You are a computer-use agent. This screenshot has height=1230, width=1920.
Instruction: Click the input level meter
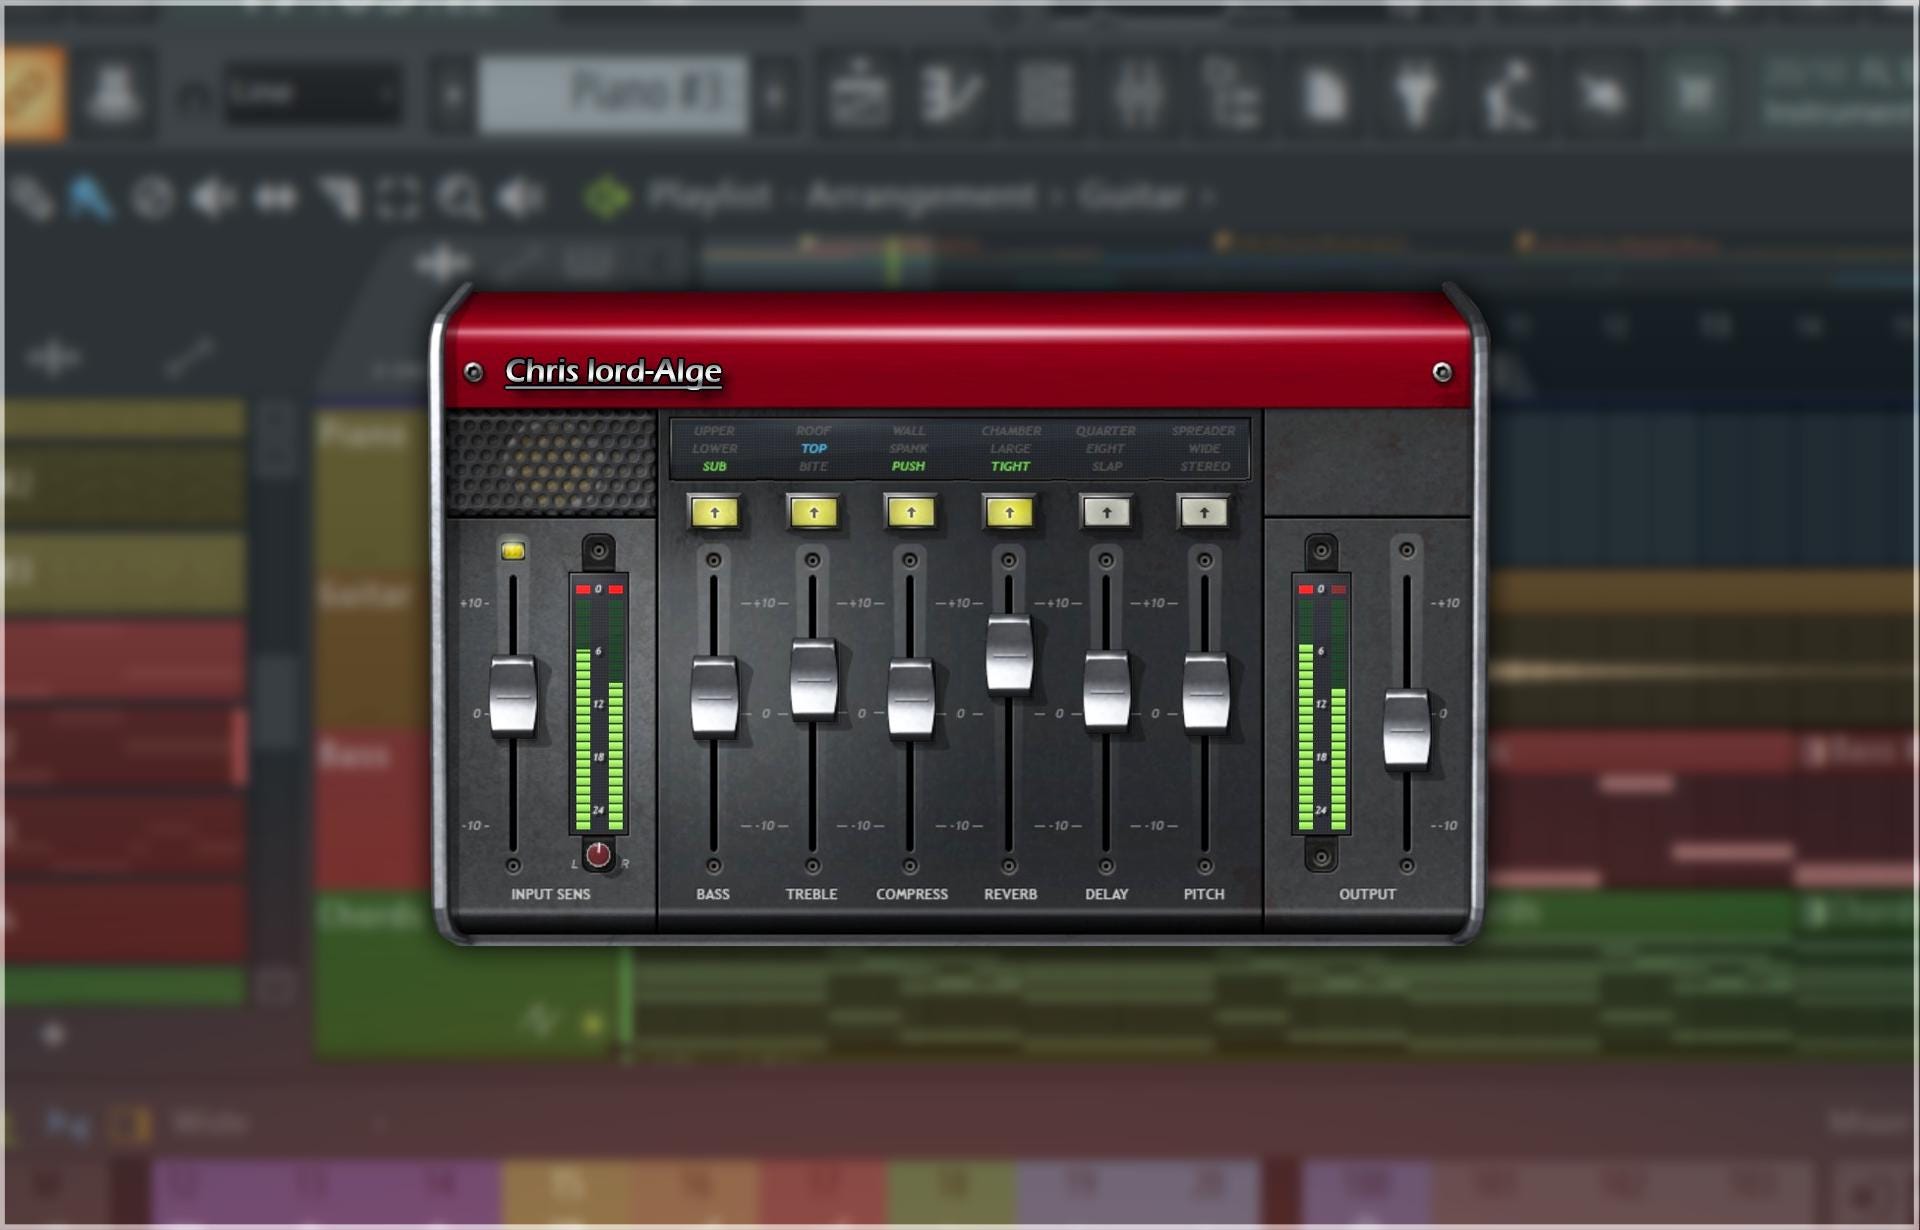[x=598, y=704]
